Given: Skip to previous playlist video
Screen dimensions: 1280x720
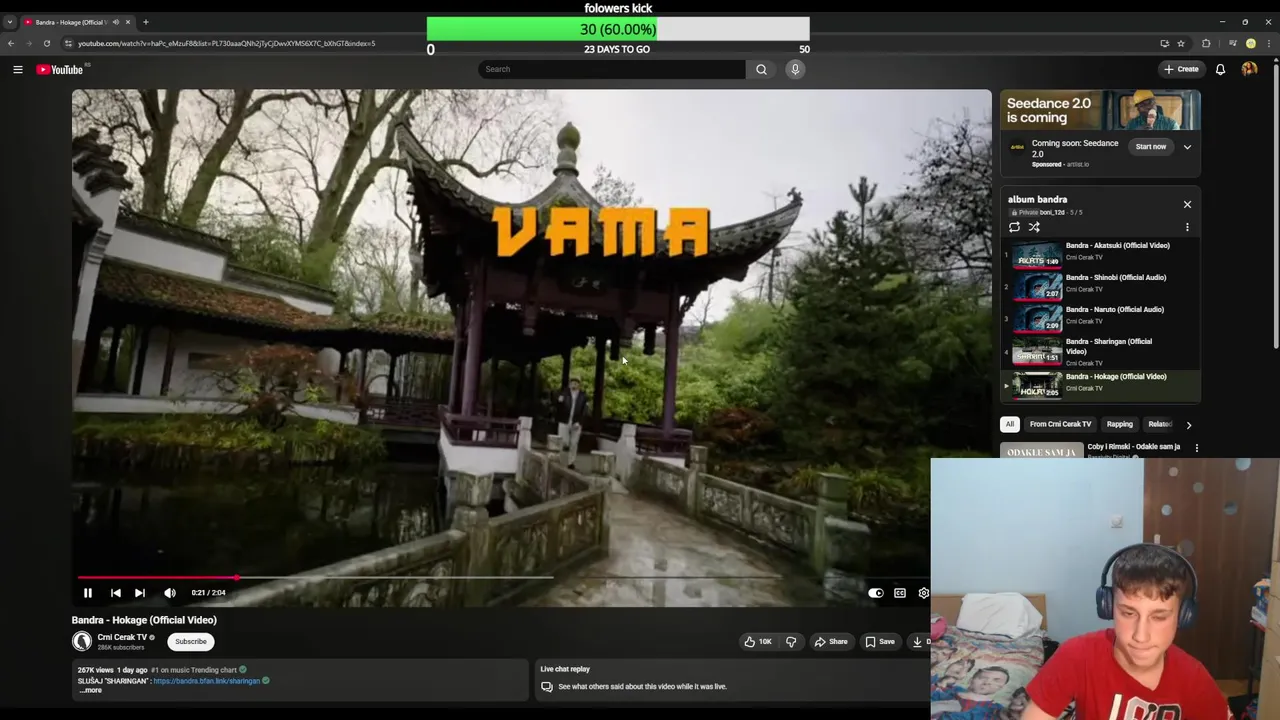Looking at the screenshot, I should click(115, 593).
